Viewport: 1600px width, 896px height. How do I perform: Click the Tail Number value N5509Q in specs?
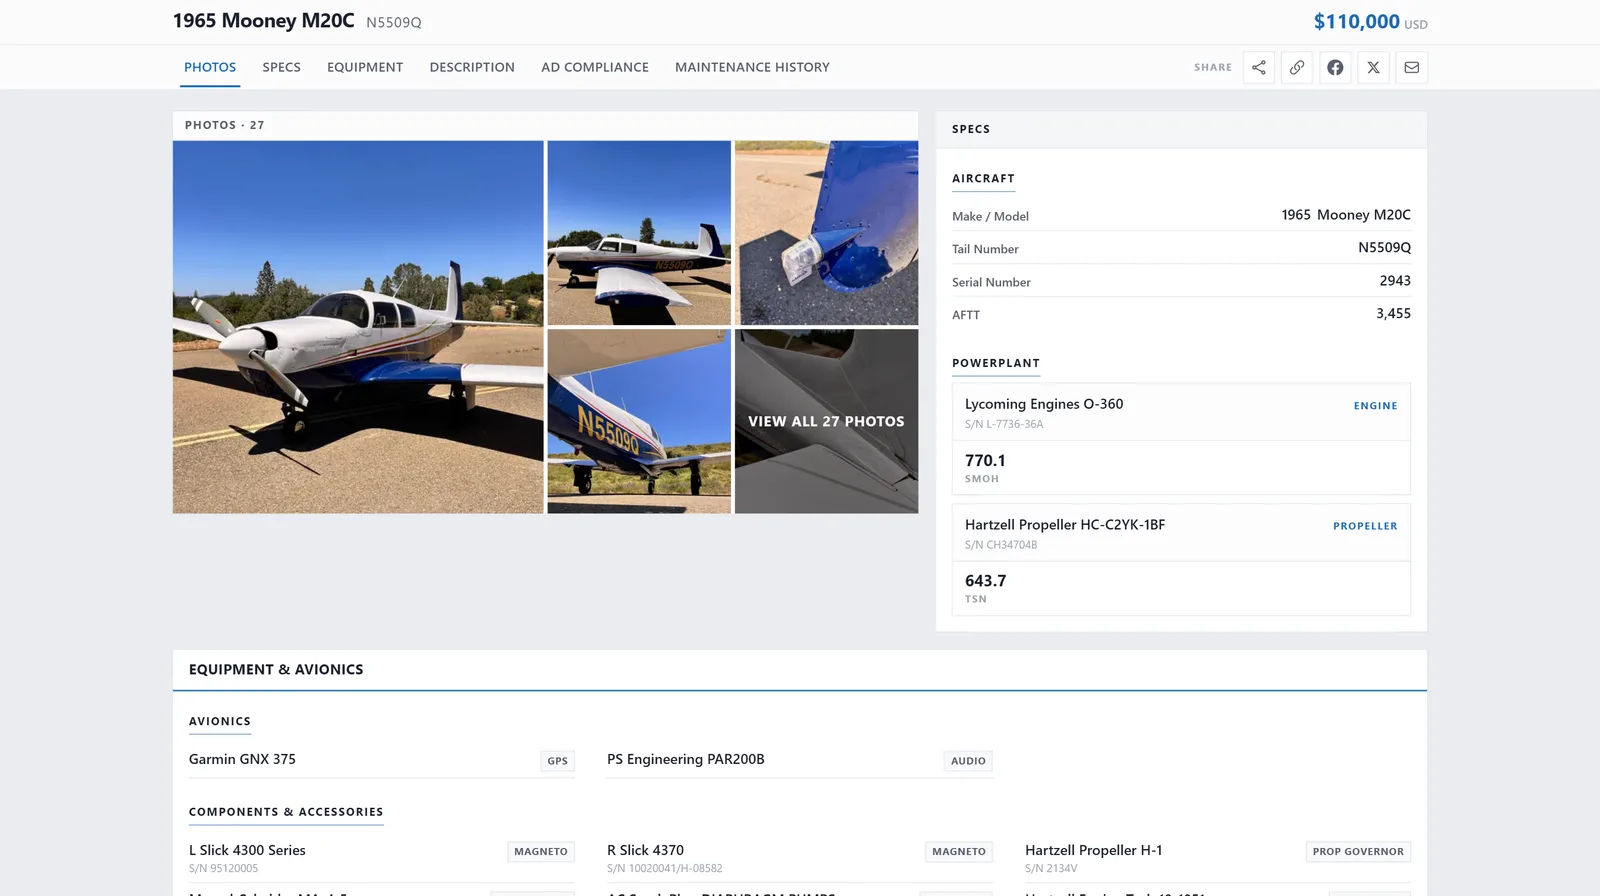pyautogui.click(x=1384, y=248)
